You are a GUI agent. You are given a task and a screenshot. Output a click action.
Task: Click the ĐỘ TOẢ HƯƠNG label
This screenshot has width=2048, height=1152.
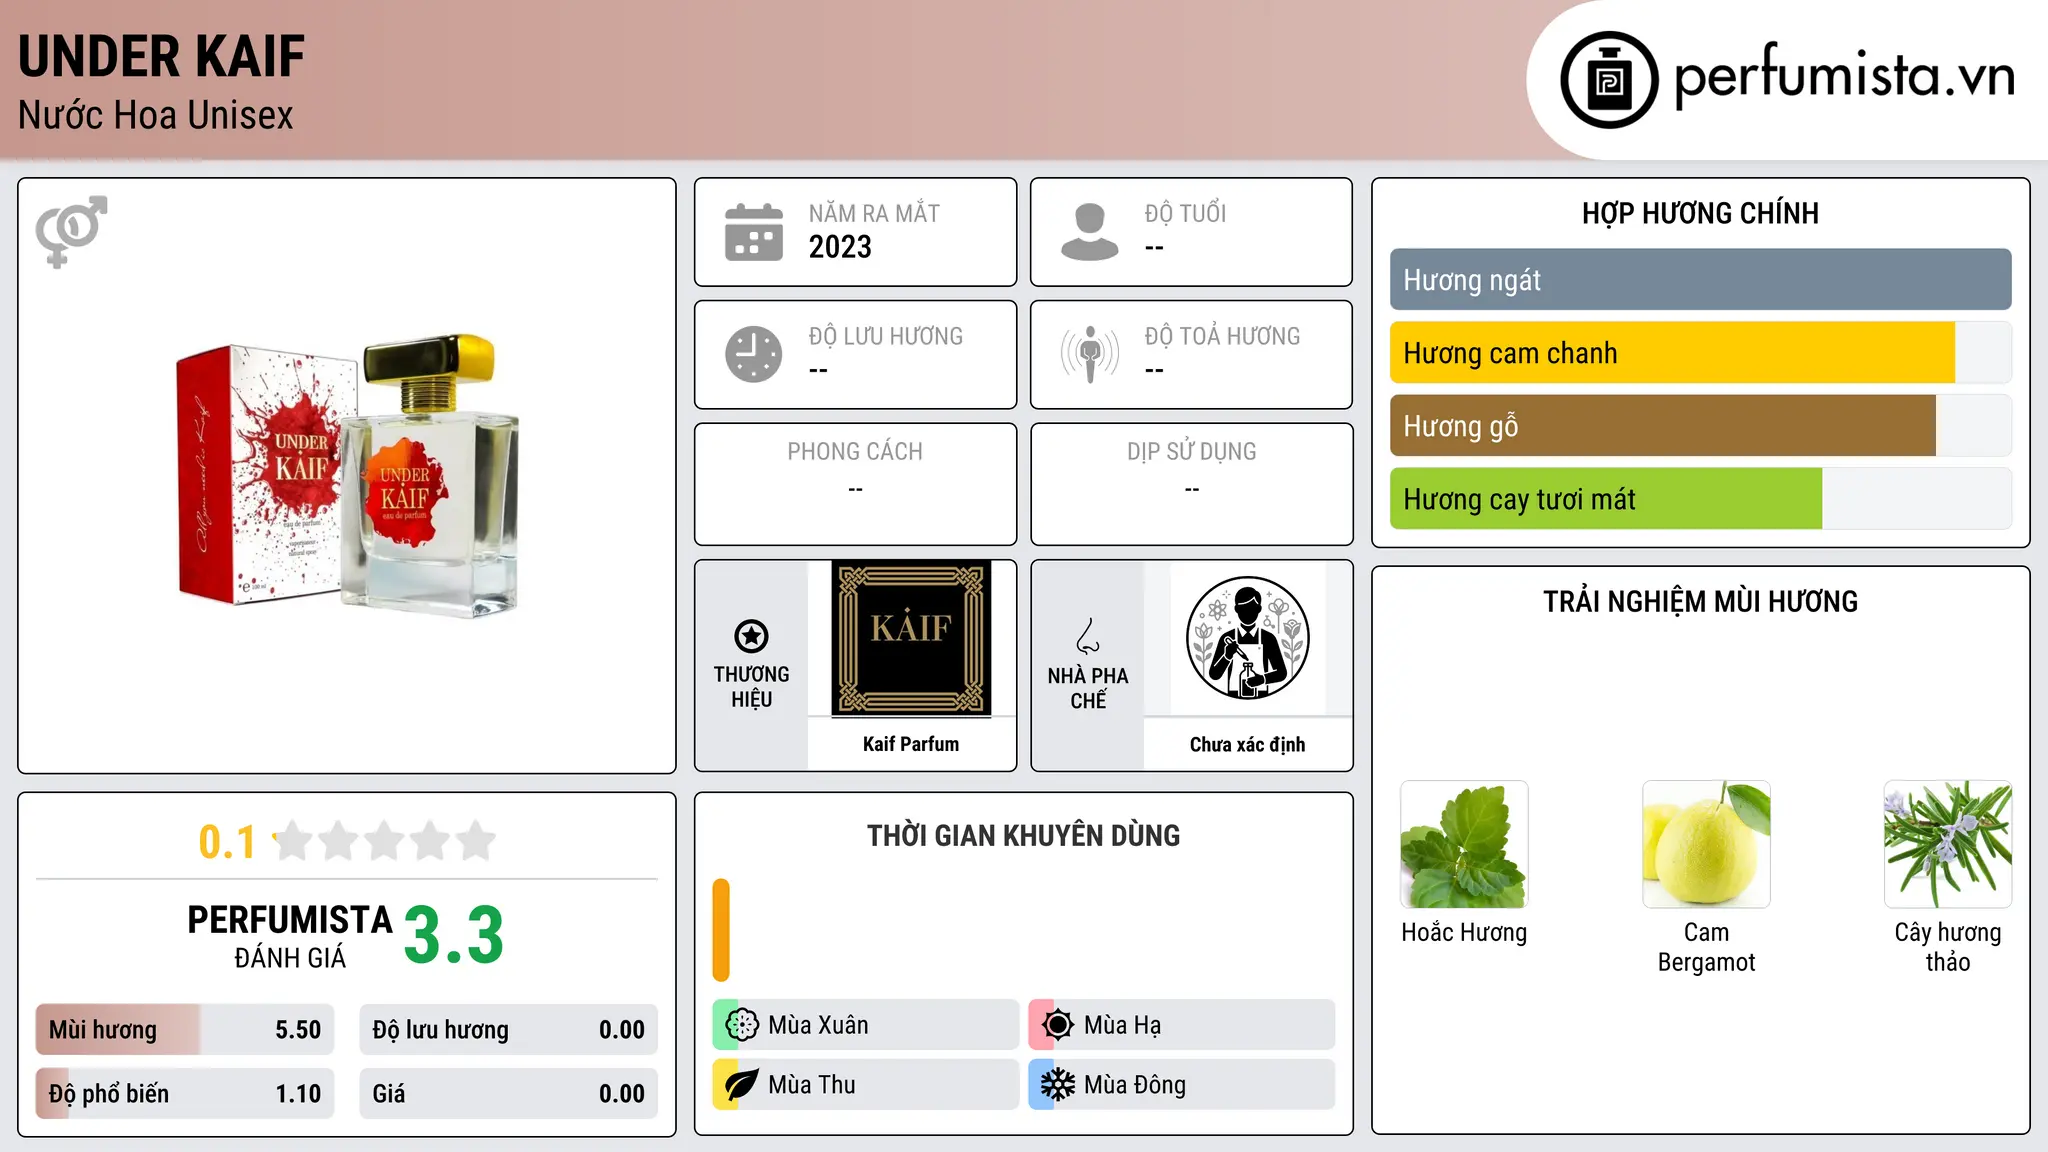pos(1222,336)
